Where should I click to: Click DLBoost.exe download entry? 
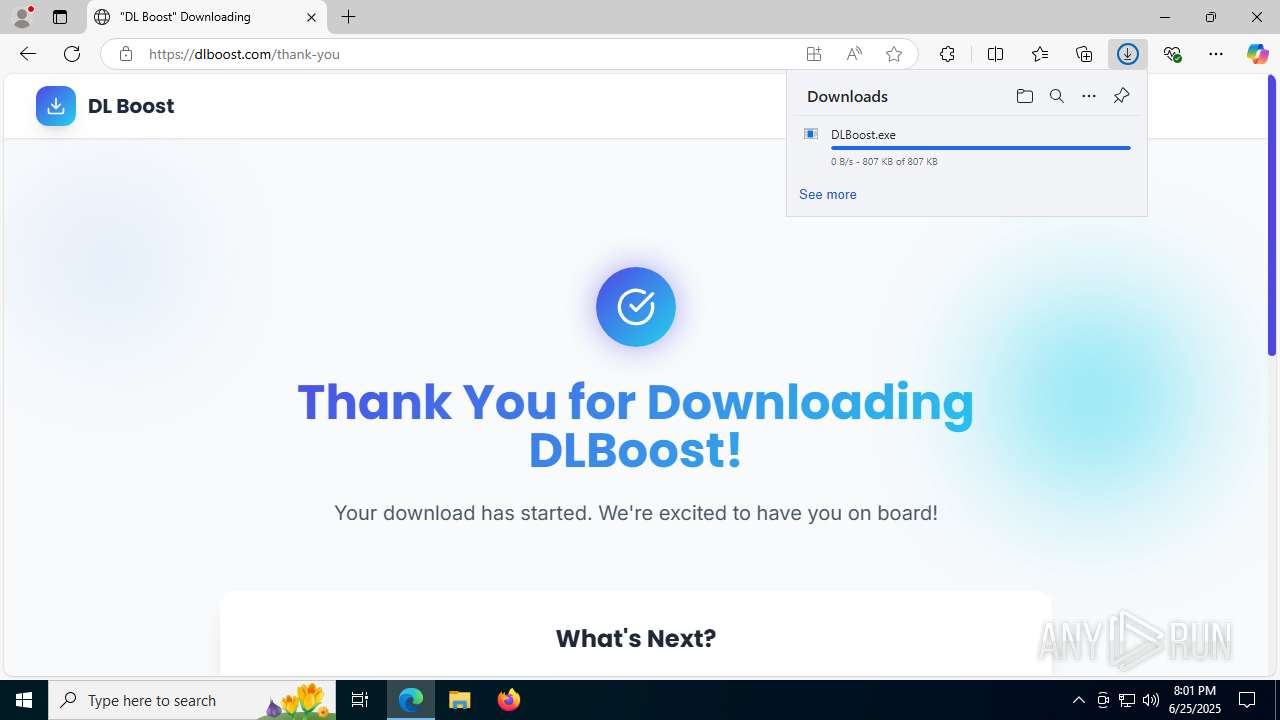coord(967,146)
